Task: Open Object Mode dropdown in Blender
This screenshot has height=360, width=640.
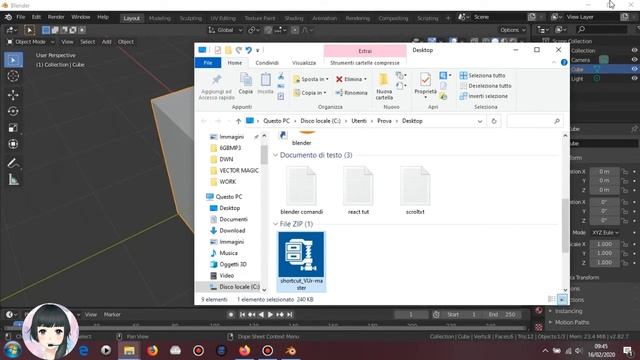Action: click(31, 42)
